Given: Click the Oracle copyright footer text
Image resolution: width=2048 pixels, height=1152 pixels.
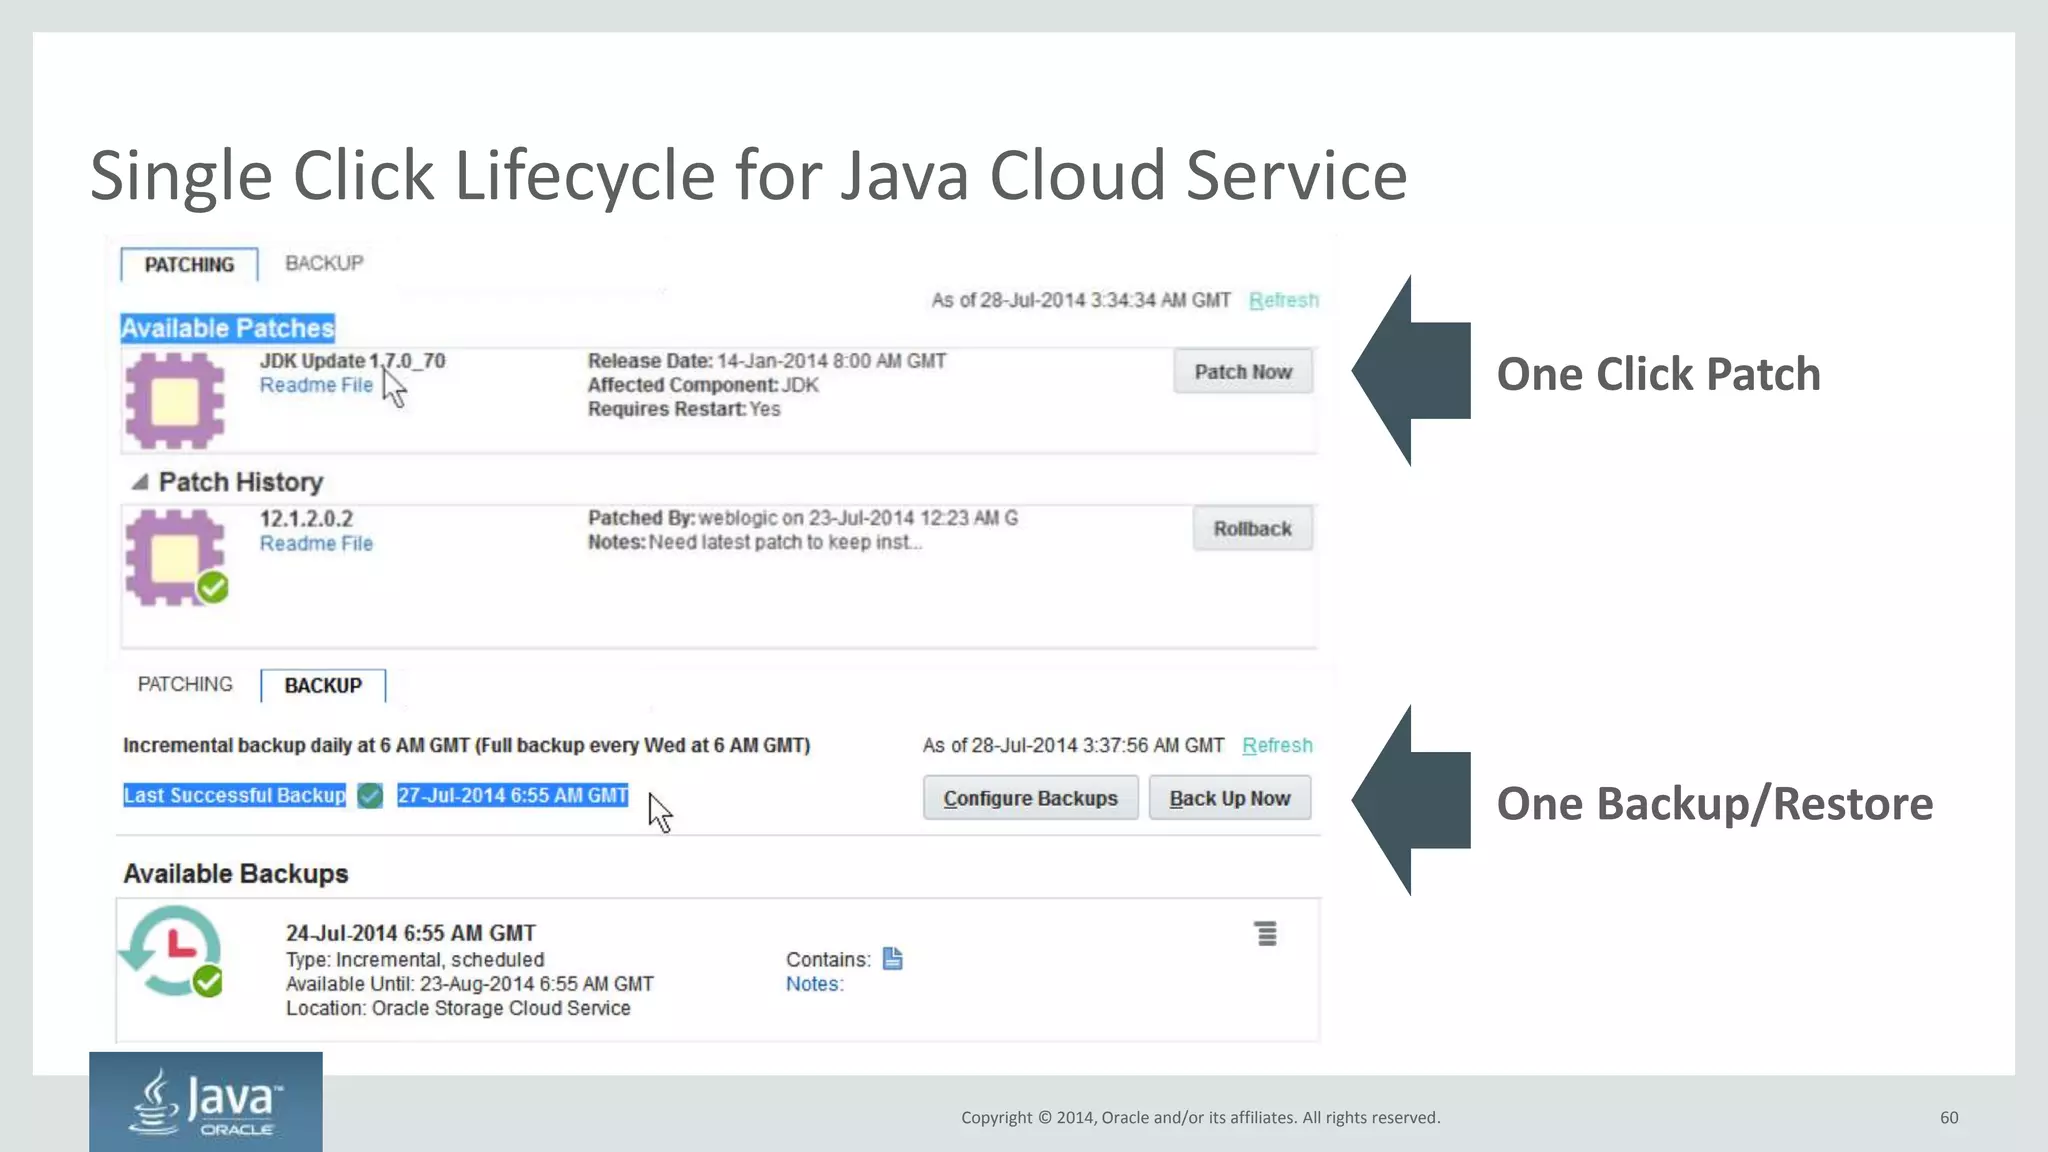Looking at the screenshot, I should pyautogui.click(x=1201, y=1118).
